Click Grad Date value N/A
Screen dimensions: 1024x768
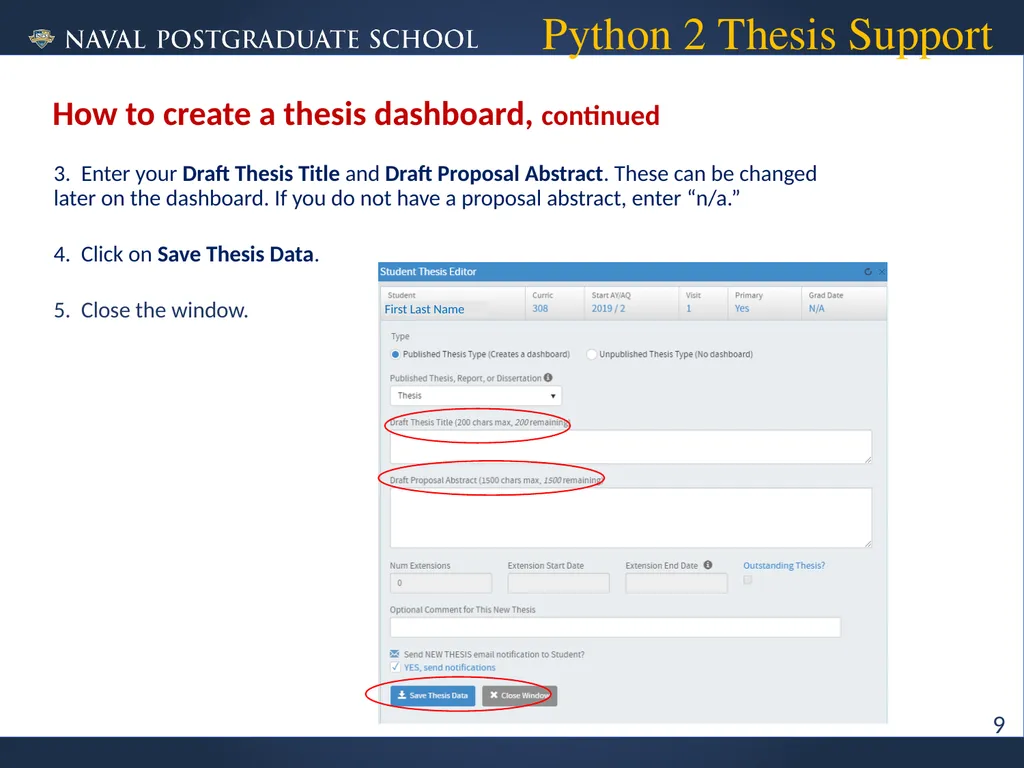[x=816, y=308]
